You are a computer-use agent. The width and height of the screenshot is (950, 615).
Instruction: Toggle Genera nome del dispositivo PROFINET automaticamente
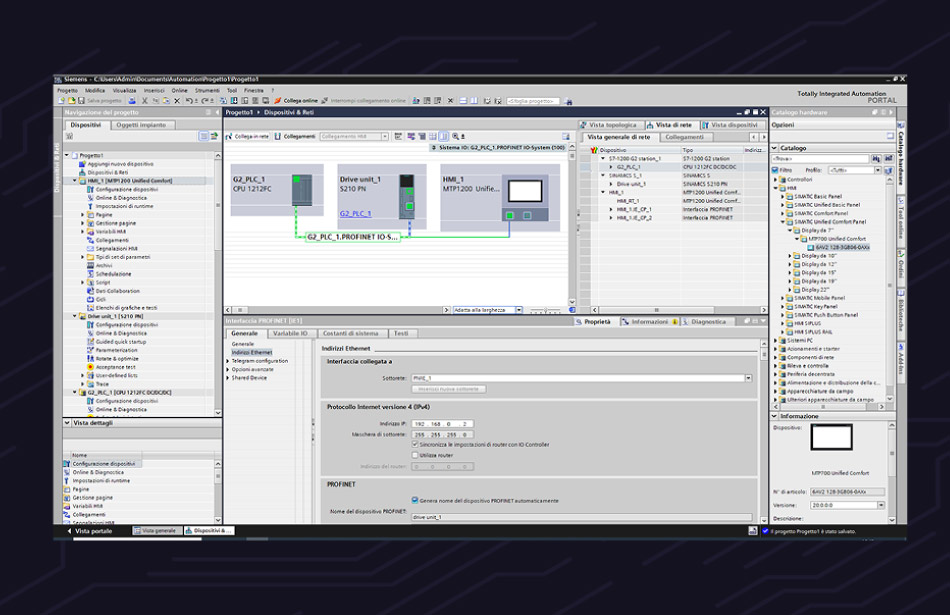[x=415, y=500]
